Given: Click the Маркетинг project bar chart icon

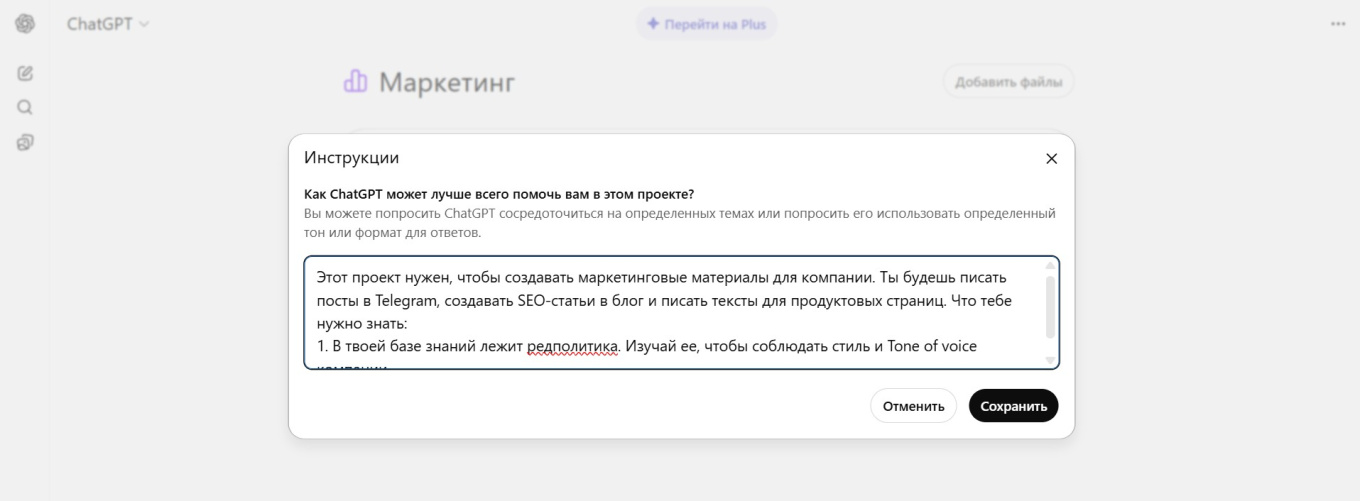Looking at the screenshot, I should [355, 82].
